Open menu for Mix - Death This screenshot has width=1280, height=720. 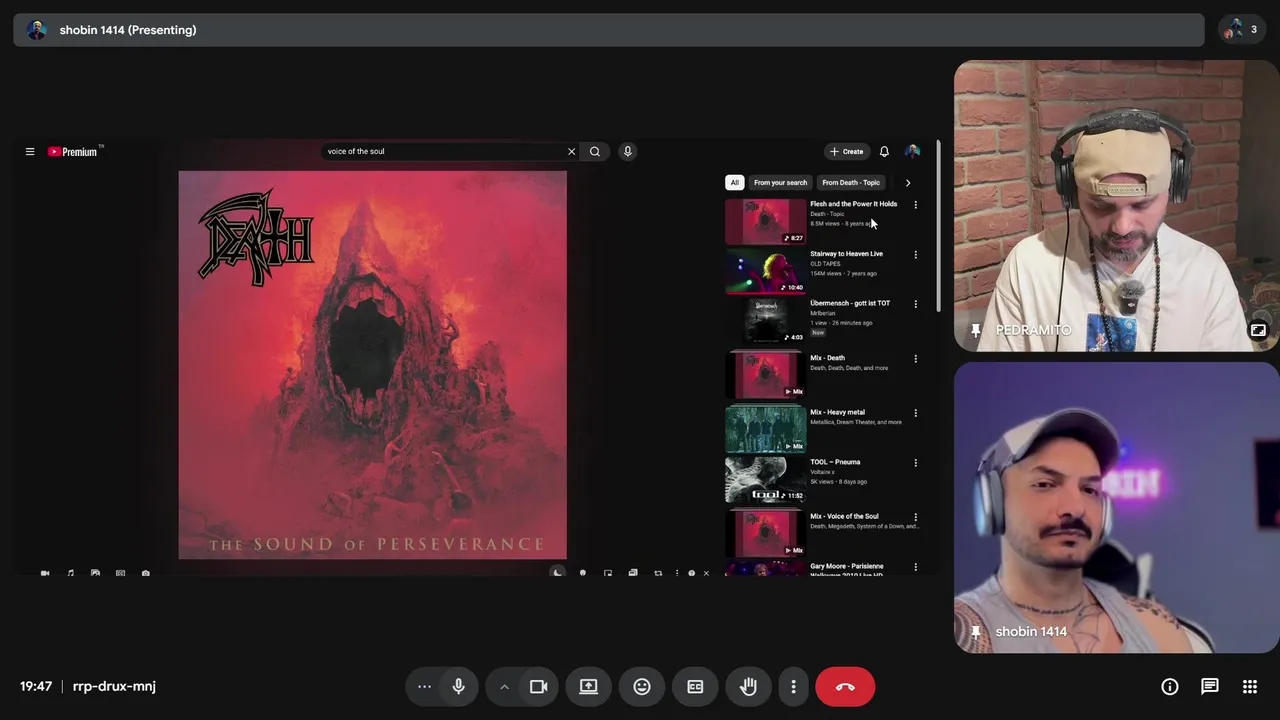pyautogui.click(x=915, y=359)
